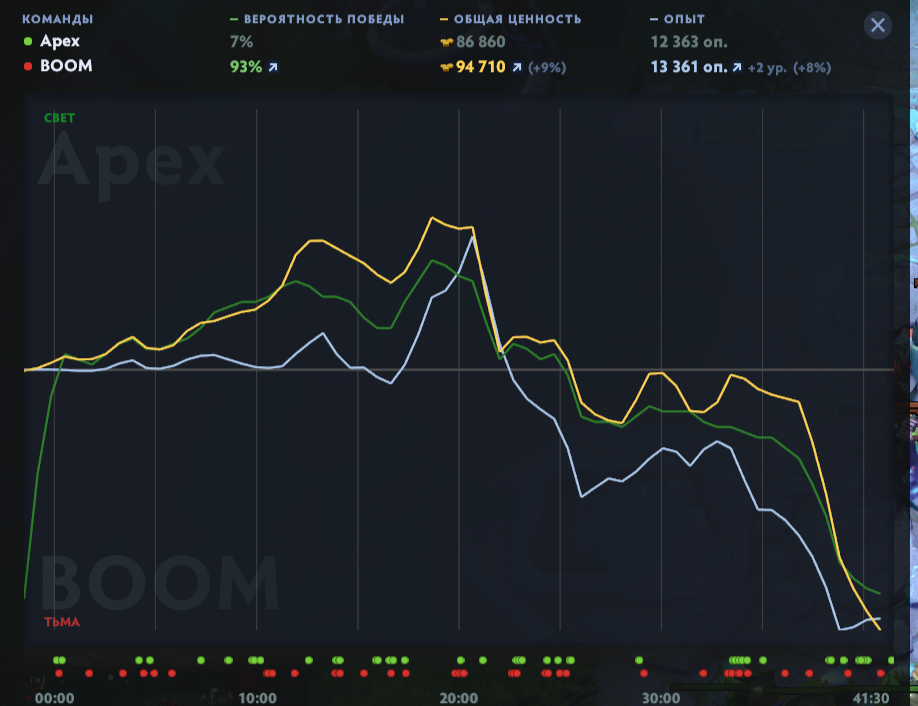Click the 10:00 time label
Viewport: 918px width, 706px height.
pos(257,698)
